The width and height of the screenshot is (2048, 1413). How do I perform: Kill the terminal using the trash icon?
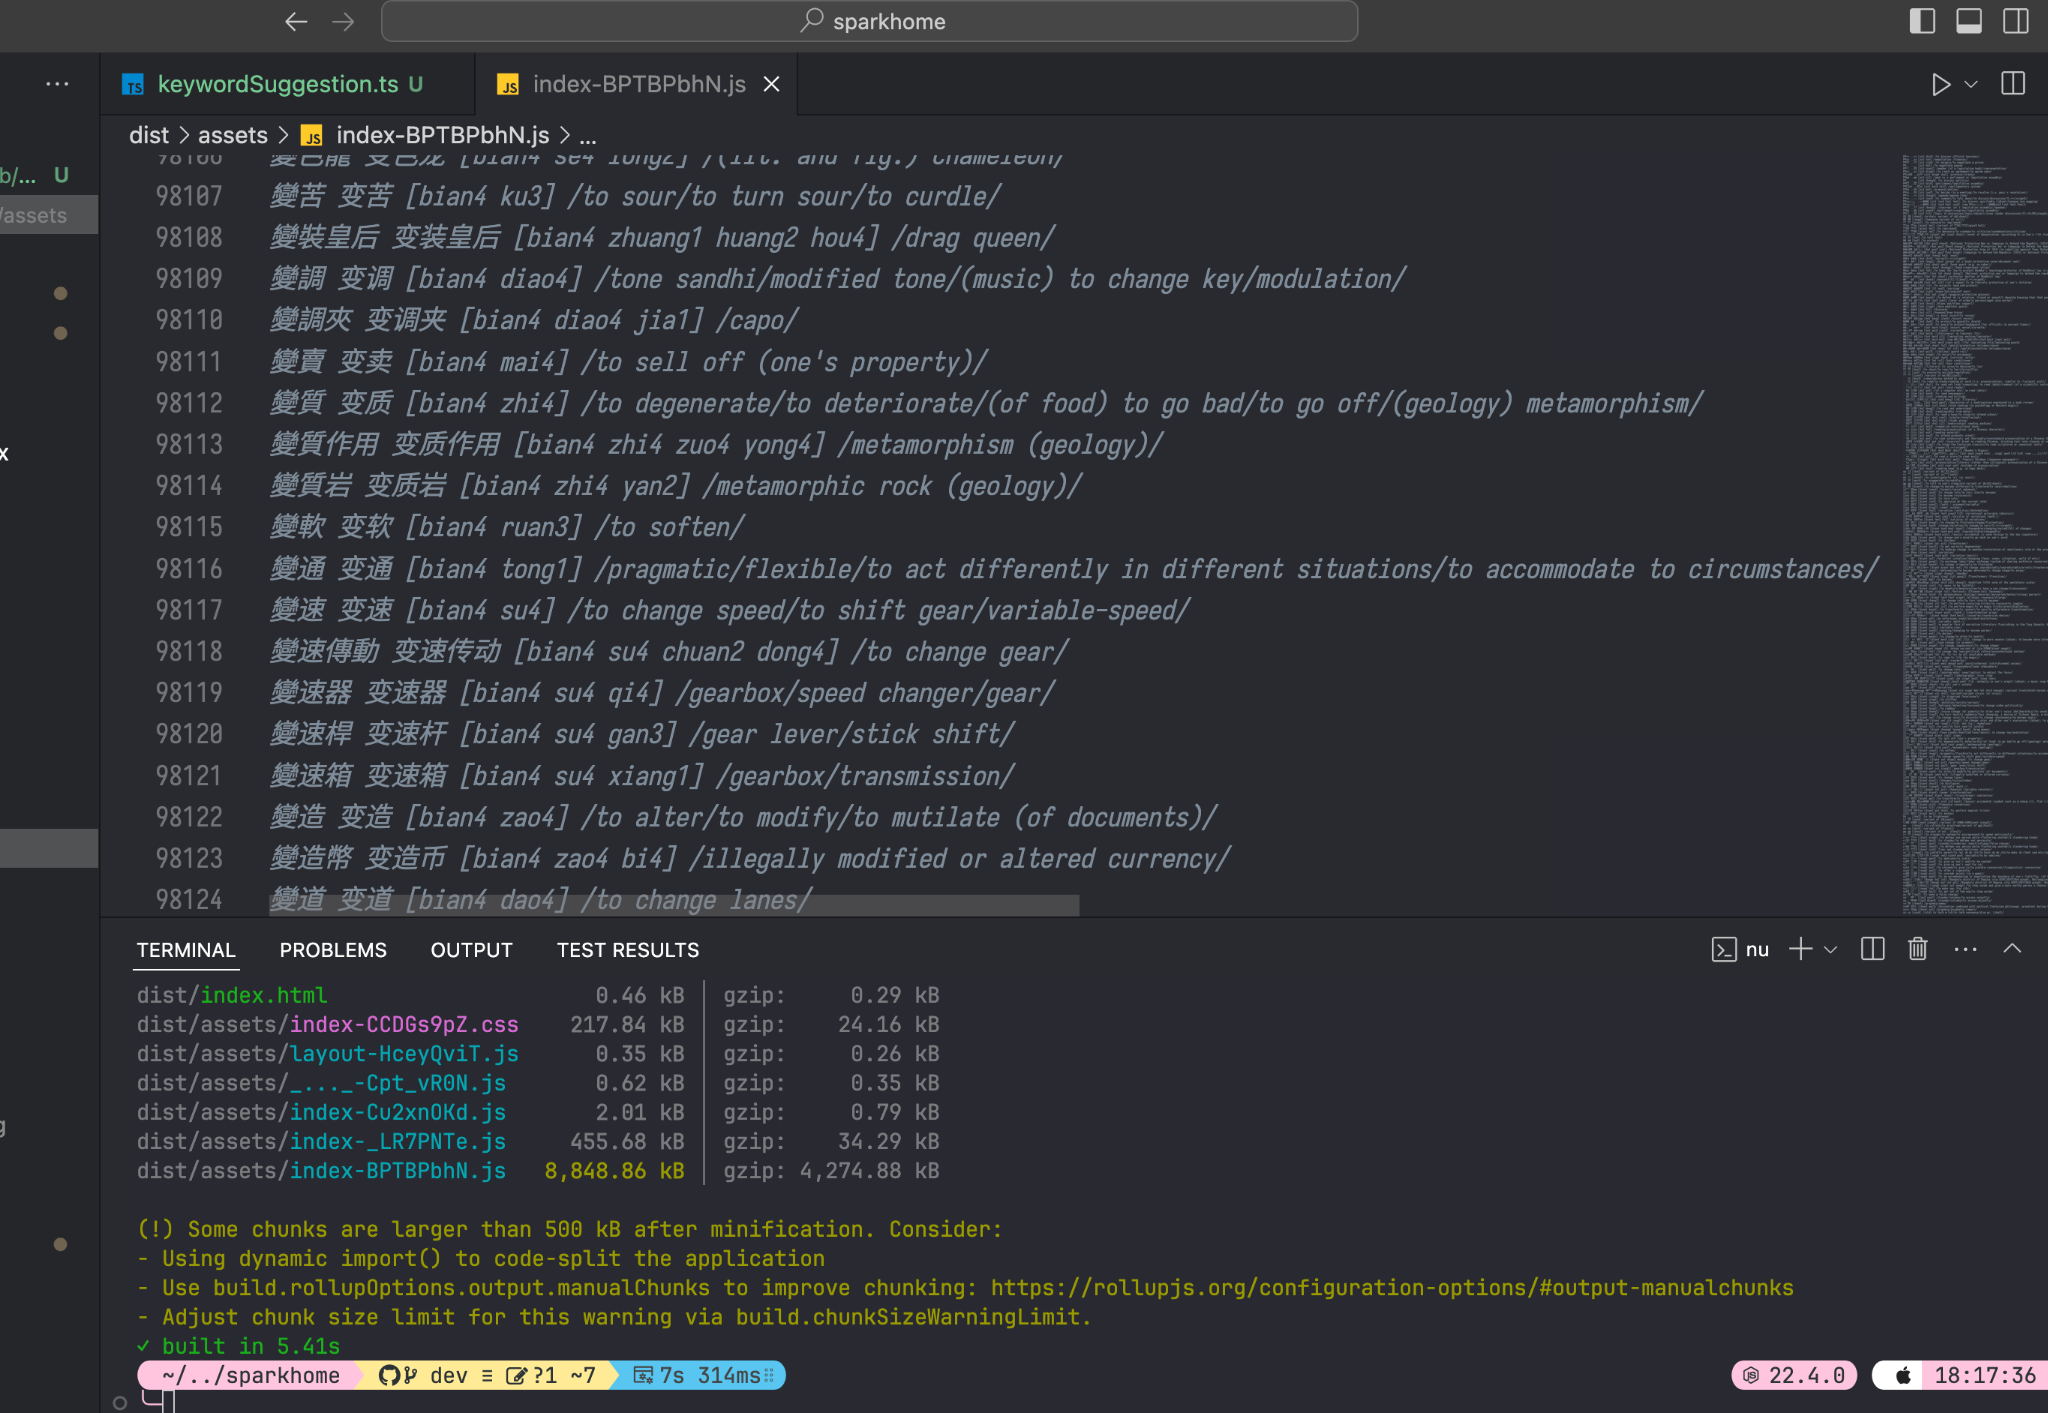[x=1917, y=949]
